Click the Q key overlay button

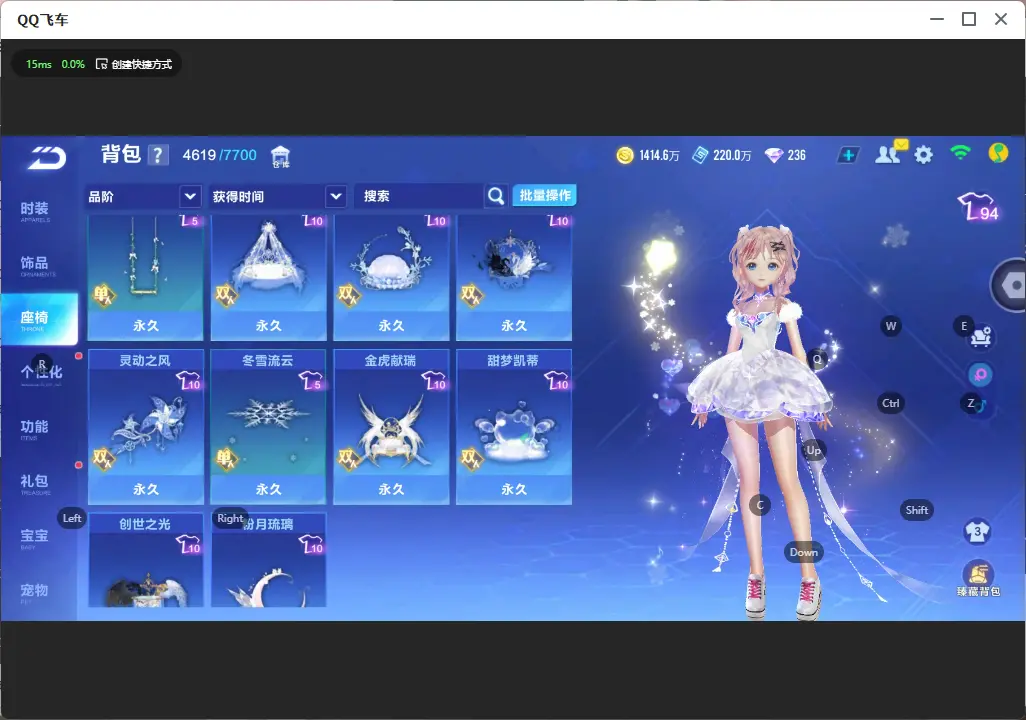(x=817, y=358)
